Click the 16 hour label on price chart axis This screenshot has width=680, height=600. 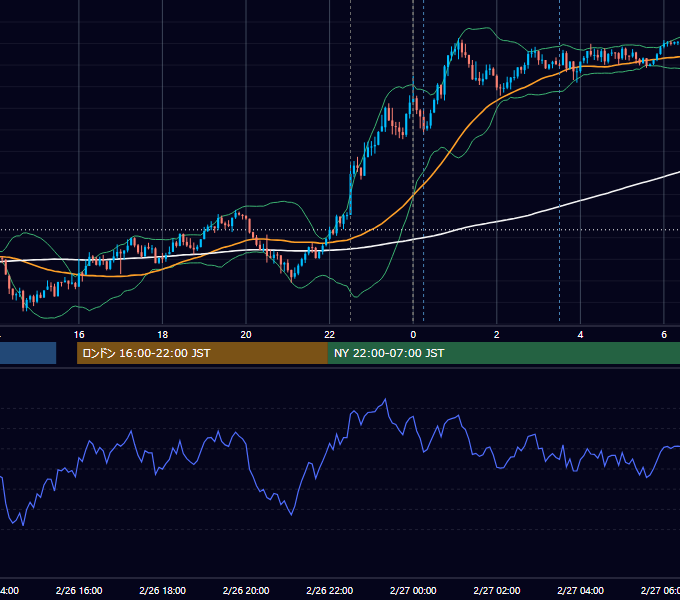click(79, 334)
